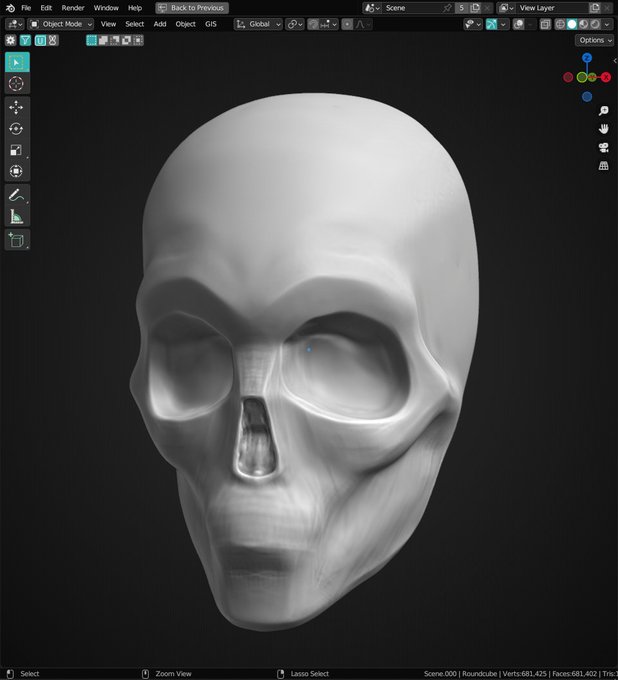Switch perspective/orthographic with grid icon

[603, 166]
